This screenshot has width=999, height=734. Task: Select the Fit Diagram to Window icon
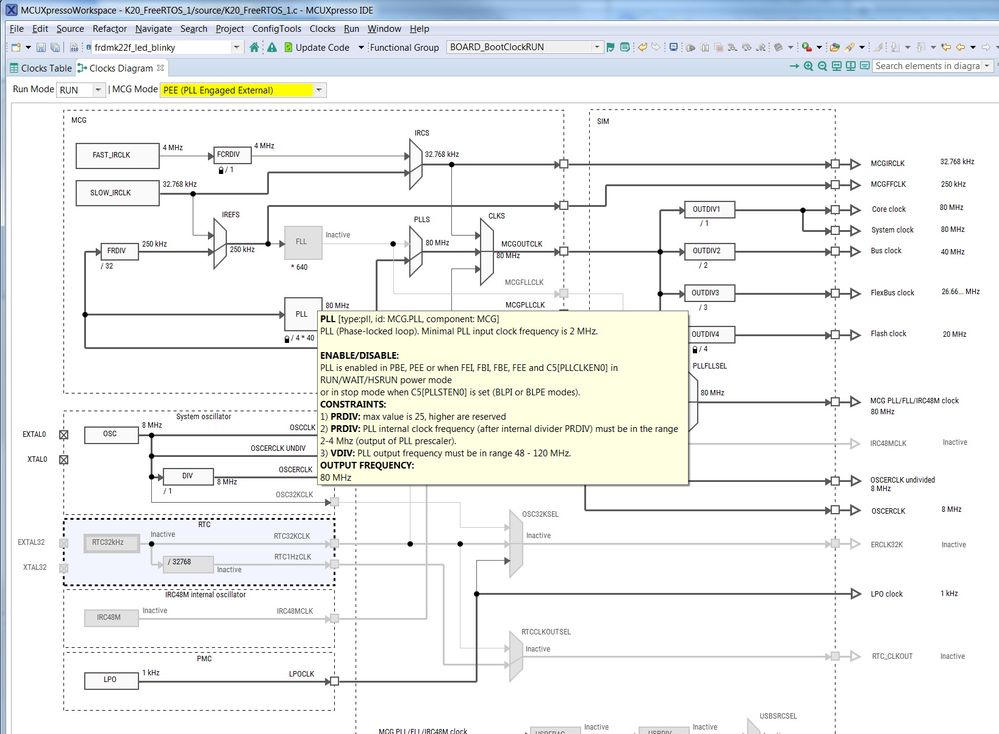[x=837, y=66]
